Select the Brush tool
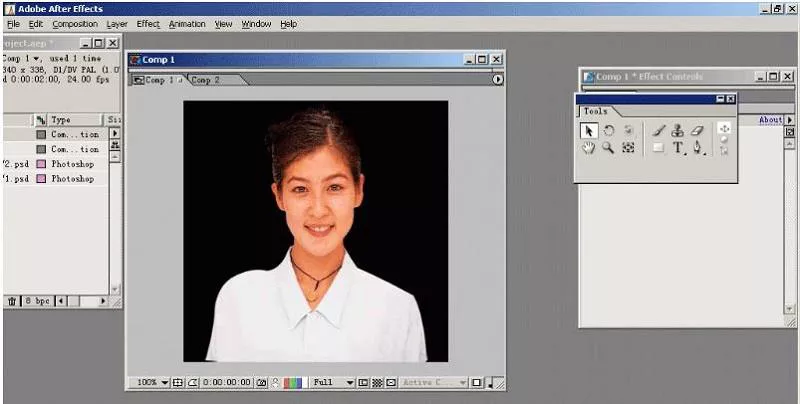 [658, 130]
